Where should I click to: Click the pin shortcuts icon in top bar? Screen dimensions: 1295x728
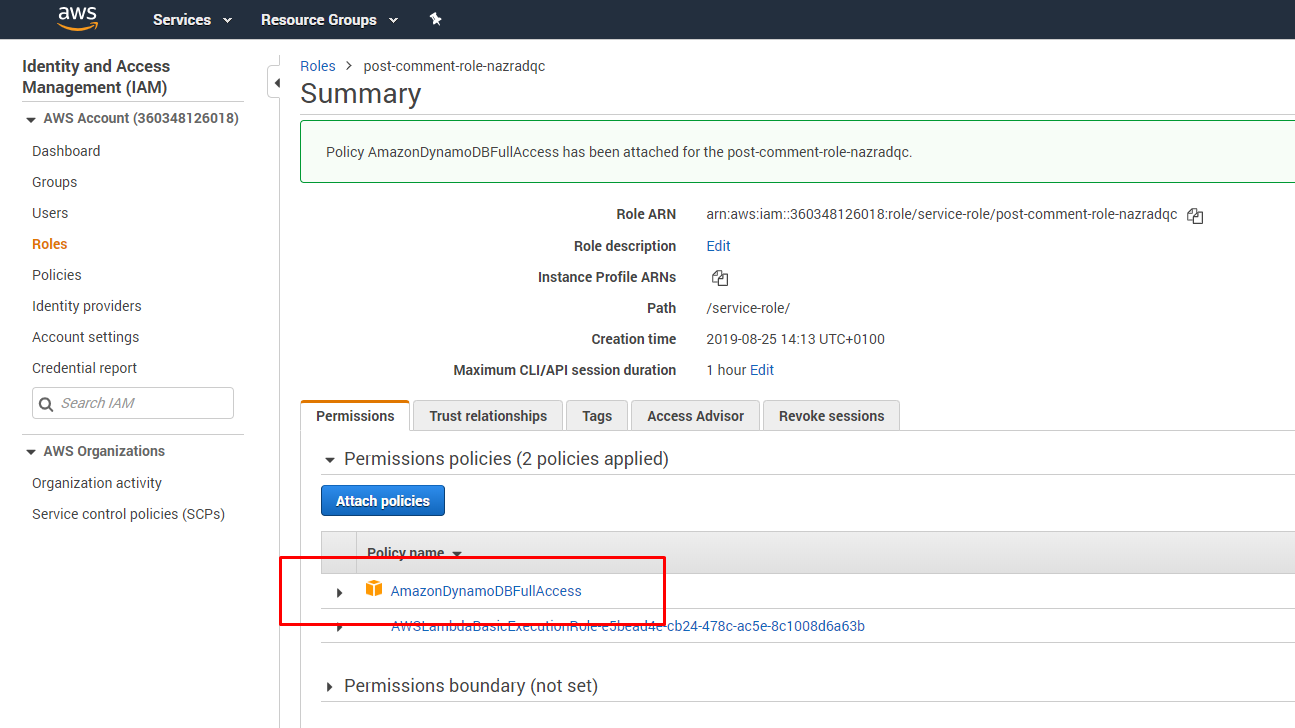[435, 19]
